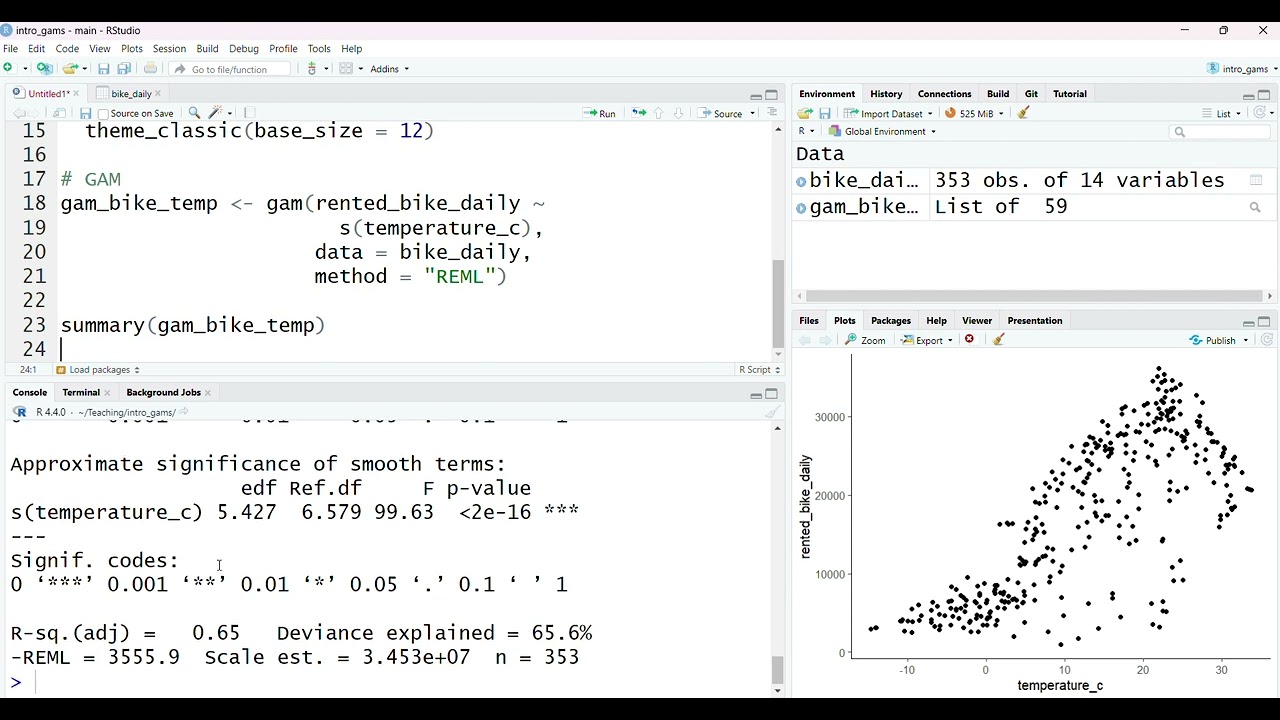Switch to the Terminal tab
The height and width of the screenshot is (720, 1280).
pos(80,393)
